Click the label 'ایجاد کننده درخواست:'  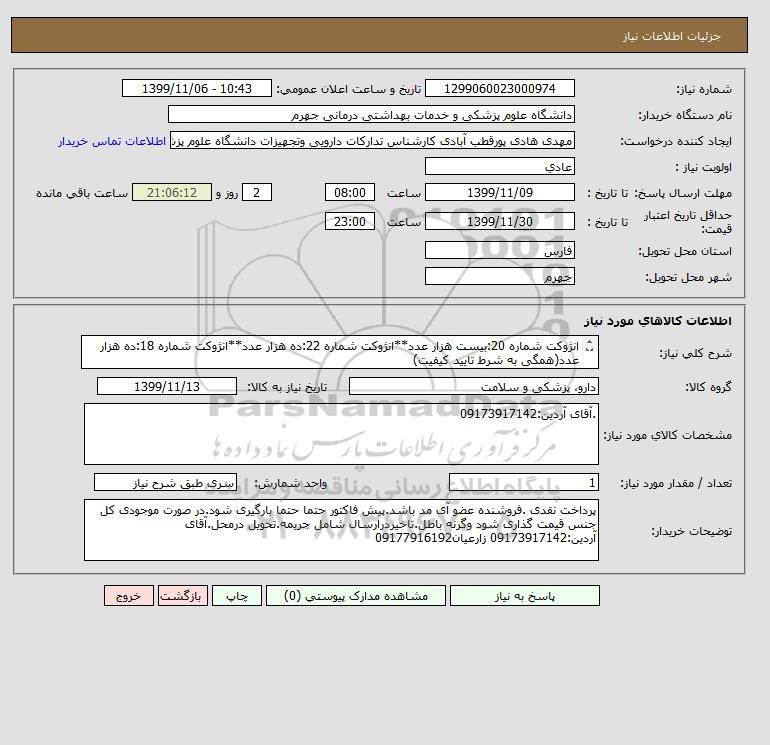[x=676, y=141]
